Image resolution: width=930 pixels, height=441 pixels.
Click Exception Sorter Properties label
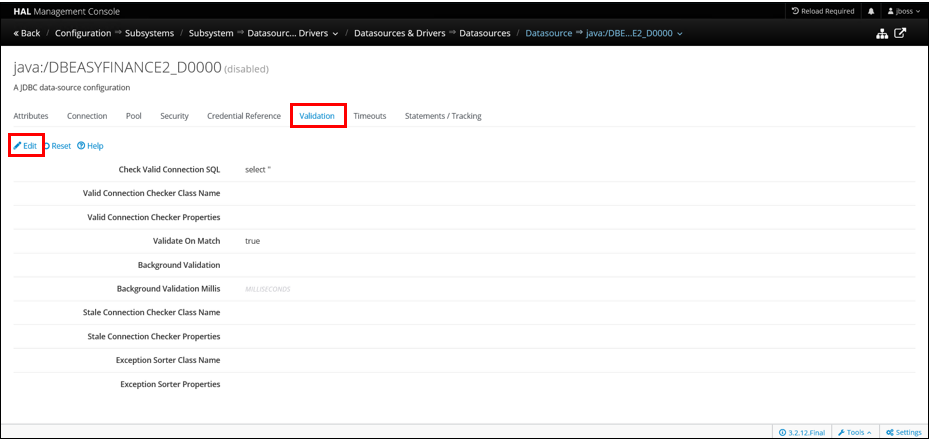coord(170,385)
